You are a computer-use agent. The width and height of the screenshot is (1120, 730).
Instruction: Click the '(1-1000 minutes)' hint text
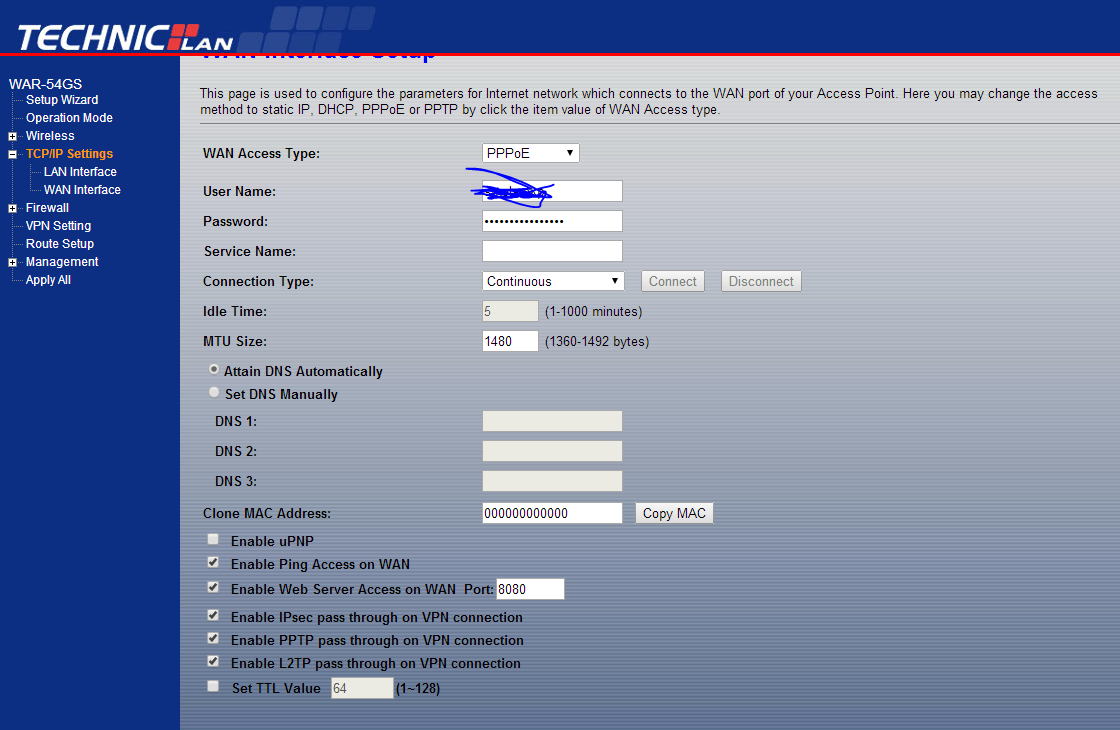pos(594,311)
